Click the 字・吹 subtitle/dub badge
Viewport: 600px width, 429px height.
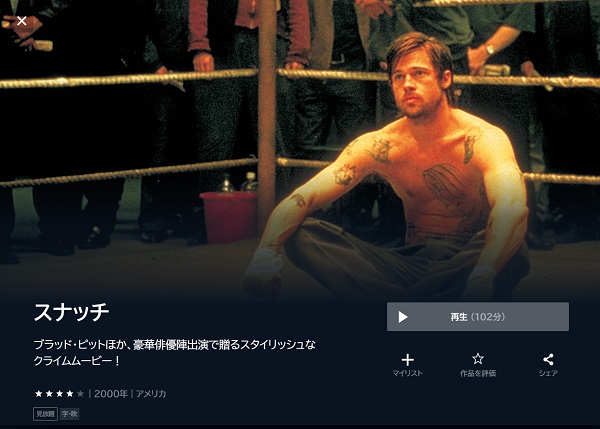point(70,414)
